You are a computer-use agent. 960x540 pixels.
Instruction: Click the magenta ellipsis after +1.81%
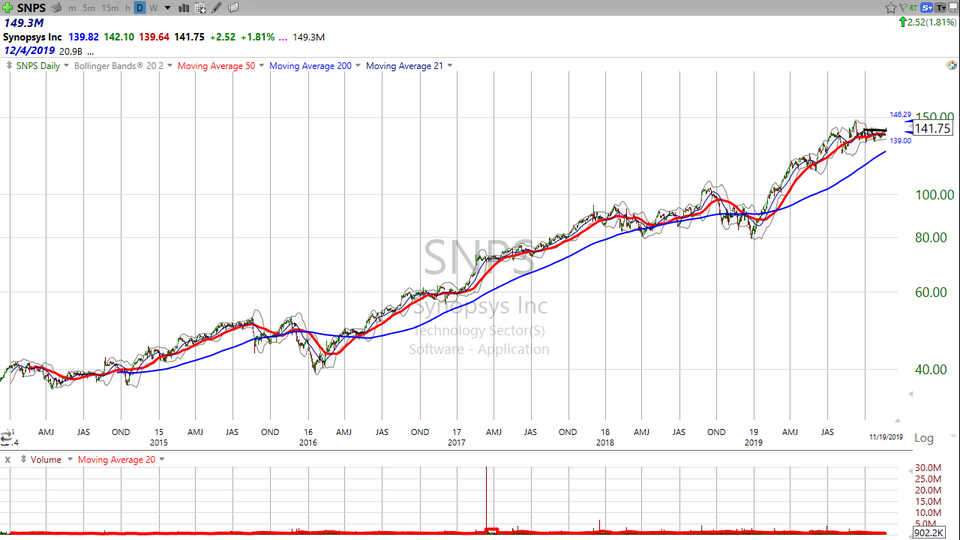pos(283,38)
